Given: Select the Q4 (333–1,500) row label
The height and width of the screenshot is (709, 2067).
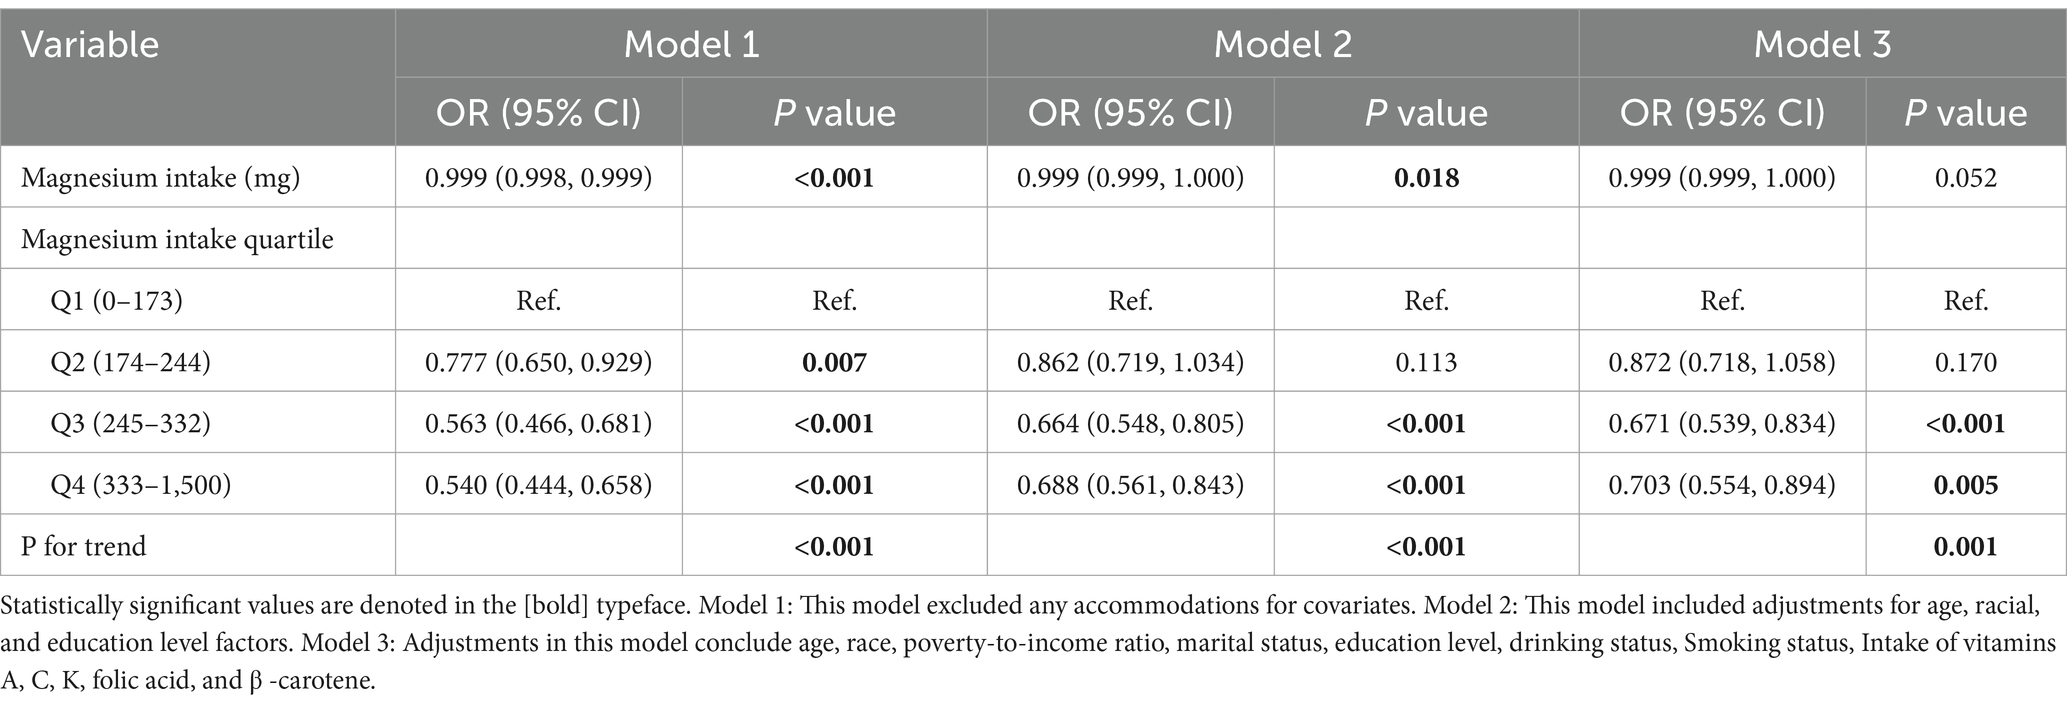Looking at the screenshot, I should point(140,486).
